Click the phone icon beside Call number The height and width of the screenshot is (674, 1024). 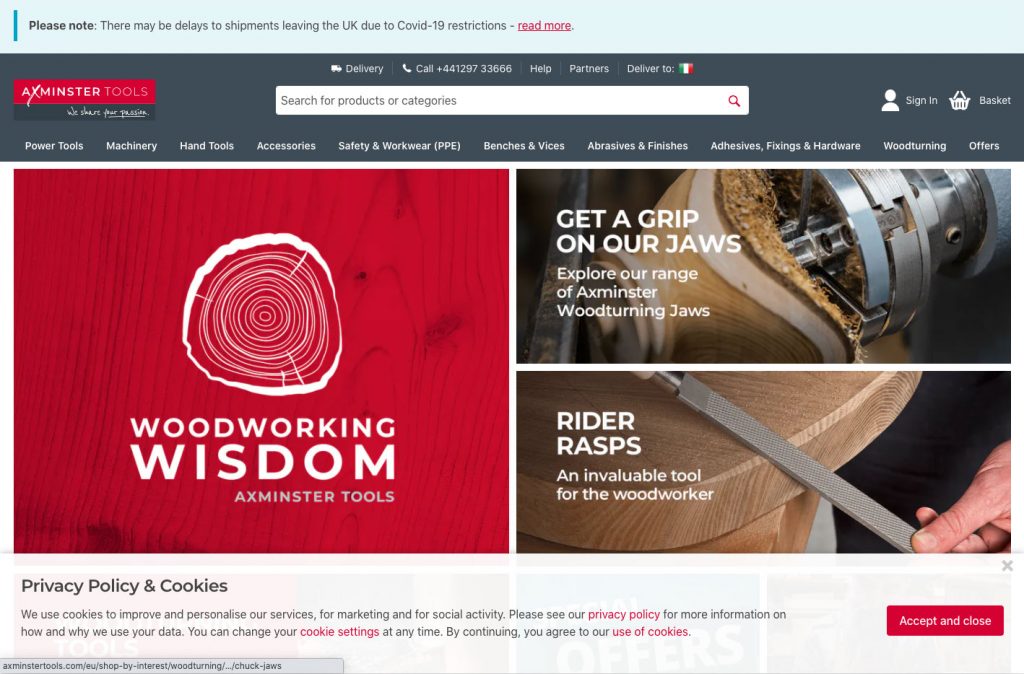[x=407, y=68]
